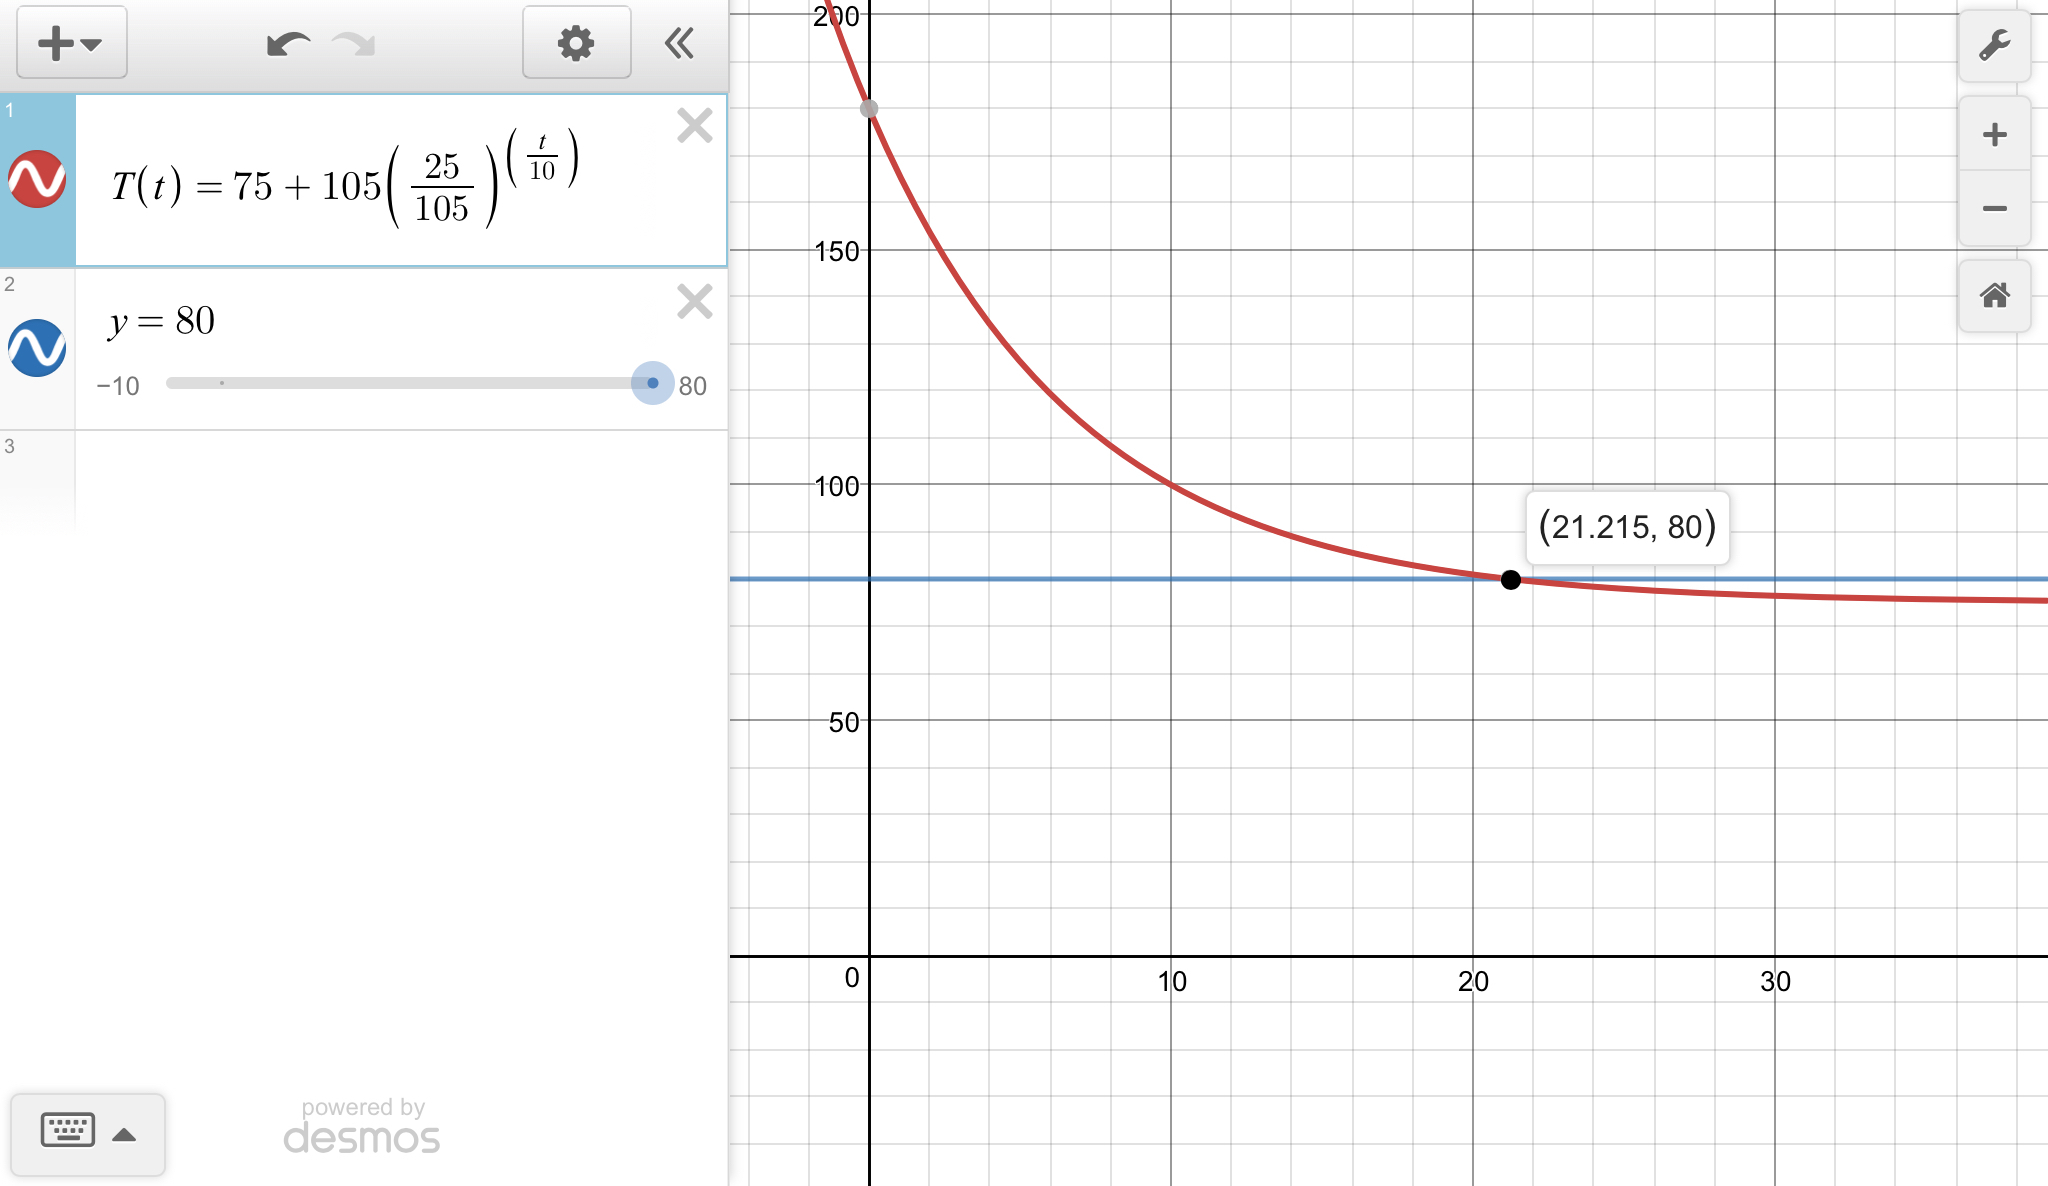Collapse the expression list panel
Viewport: 2048px width, 1186px height.
pos(680,43)
